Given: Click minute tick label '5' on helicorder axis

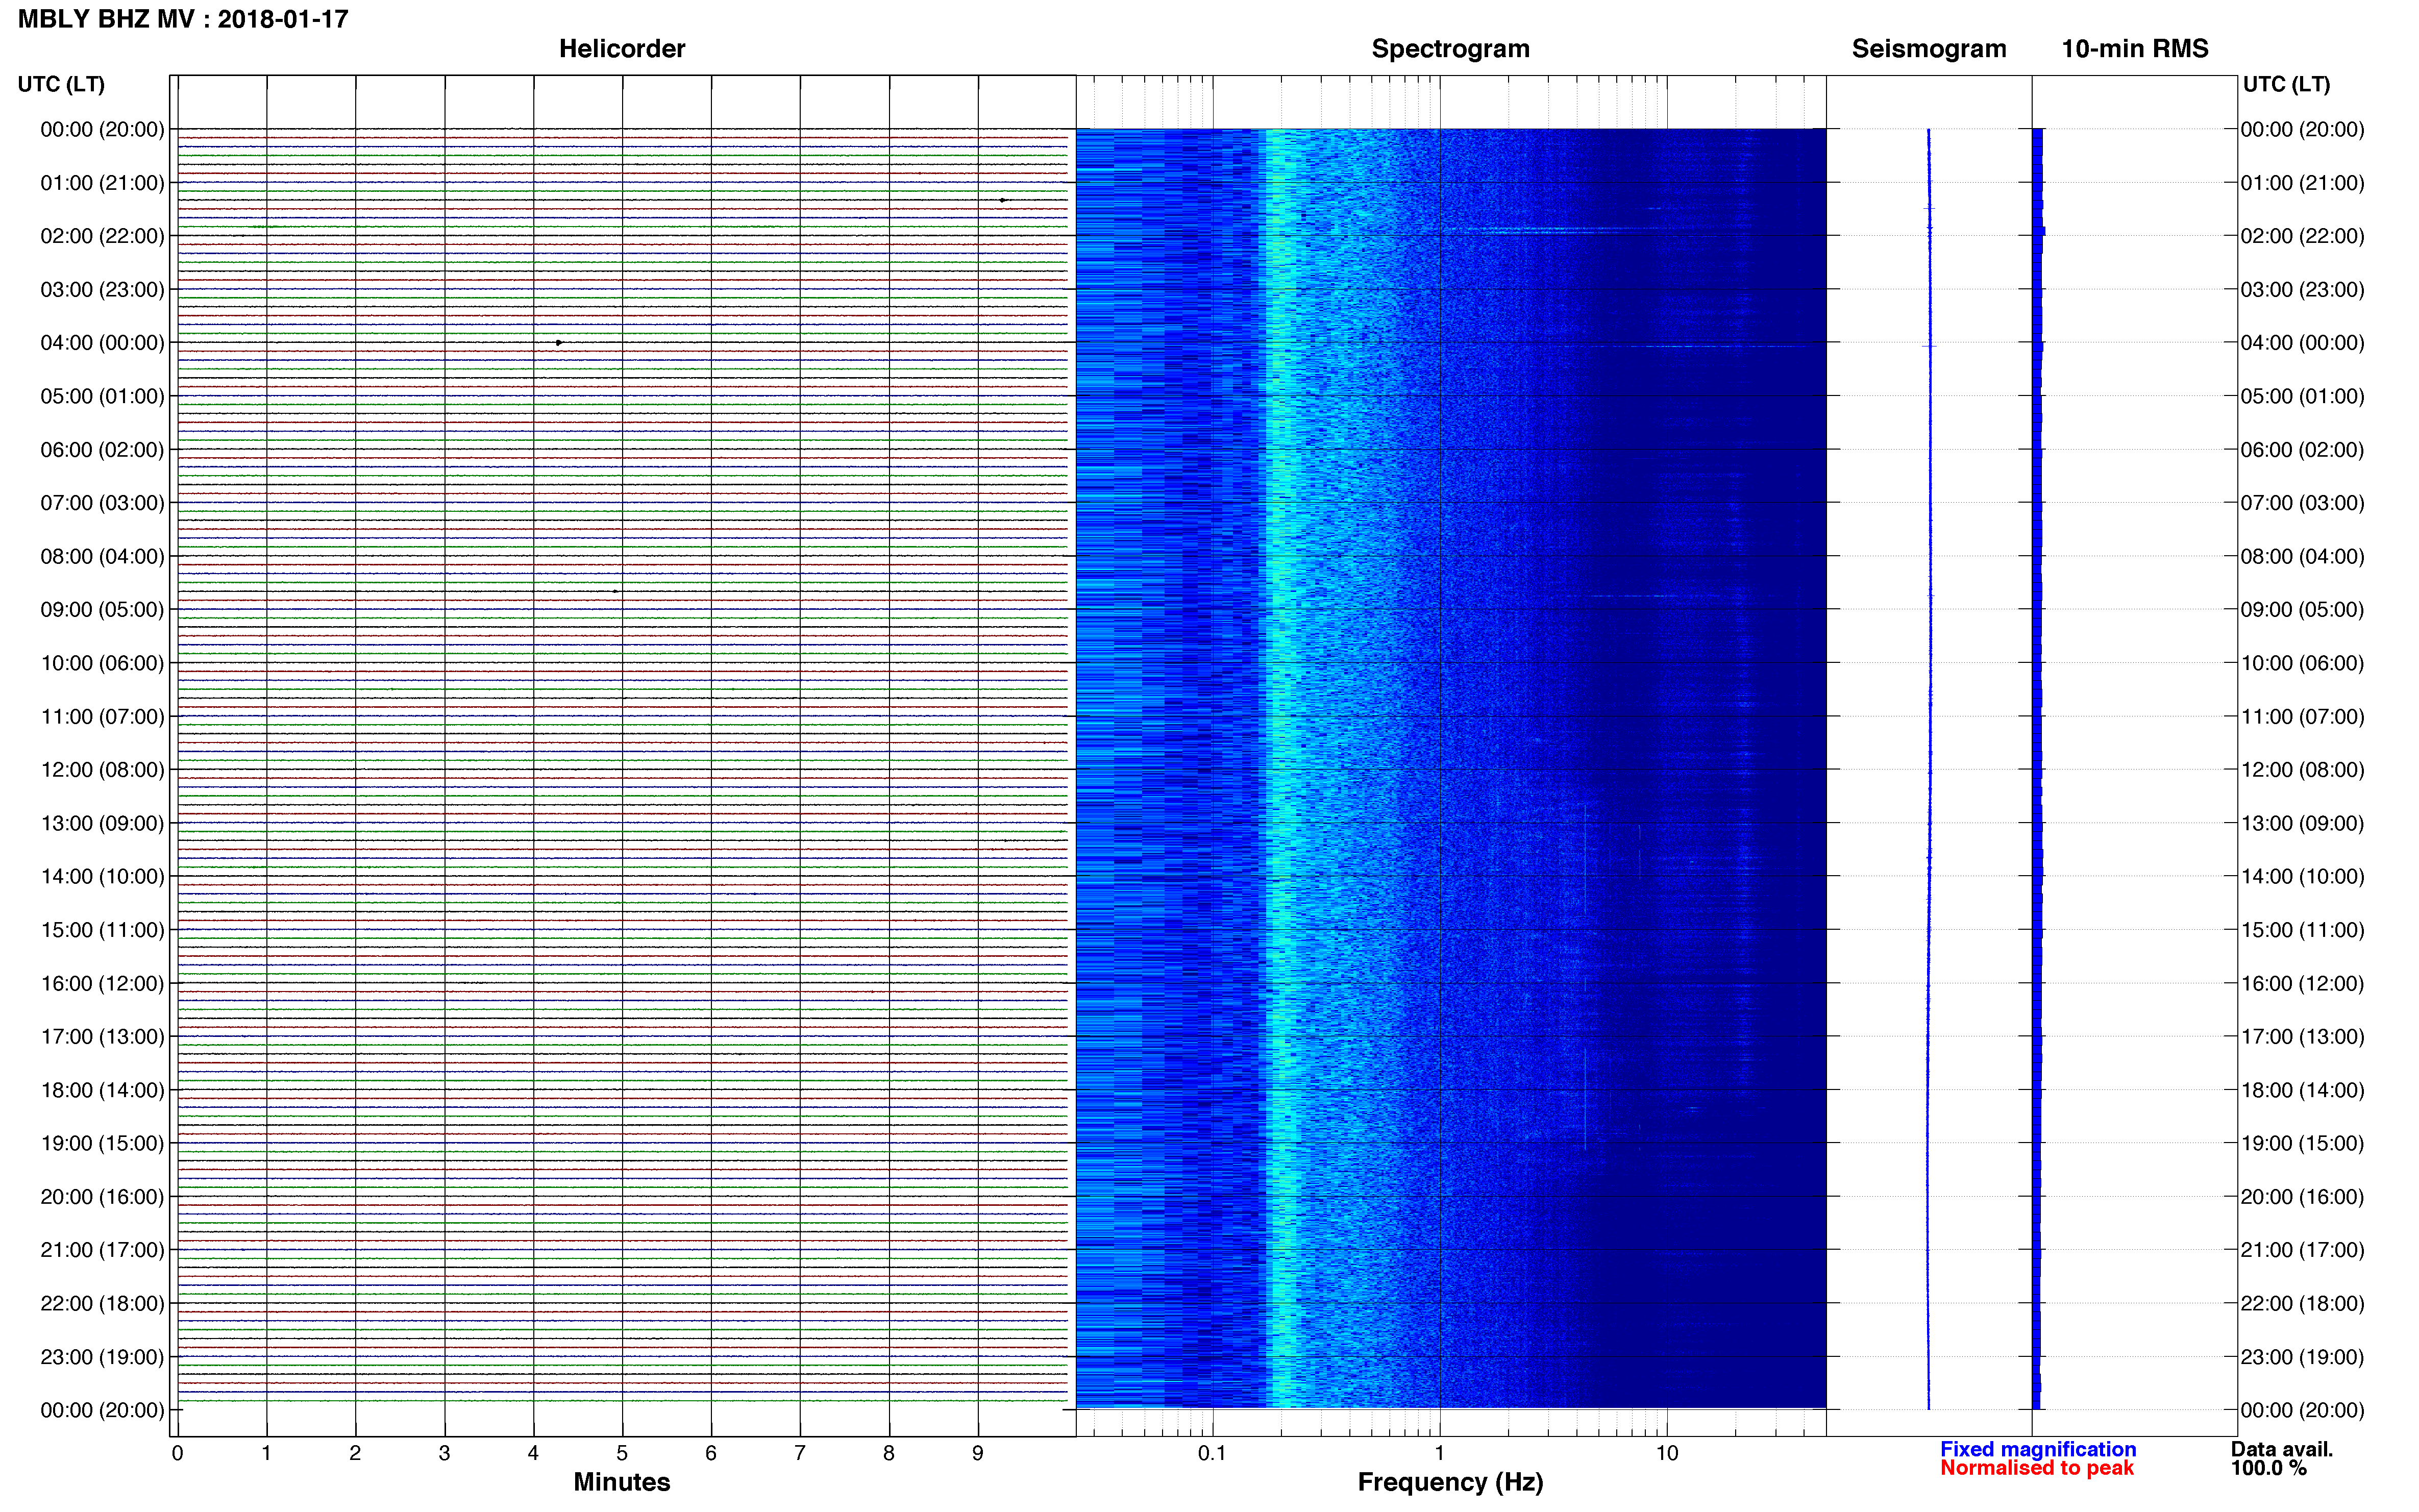Looking at the screenshot, I should pyautogui.click(x=622, y=1453).
